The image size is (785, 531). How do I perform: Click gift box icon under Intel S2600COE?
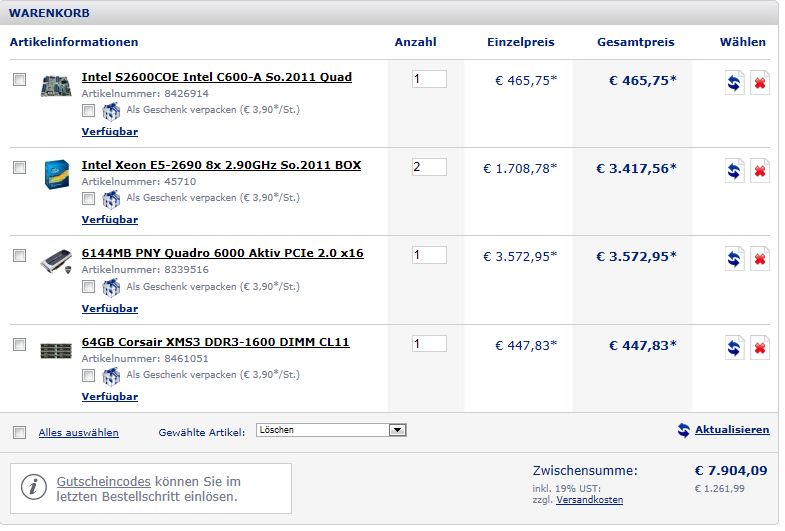(x=111, y=111)
